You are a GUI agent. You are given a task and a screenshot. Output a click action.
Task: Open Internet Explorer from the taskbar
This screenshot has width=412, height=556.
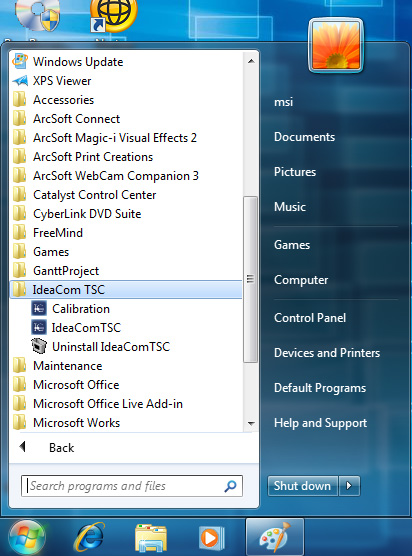pos(89,538)
